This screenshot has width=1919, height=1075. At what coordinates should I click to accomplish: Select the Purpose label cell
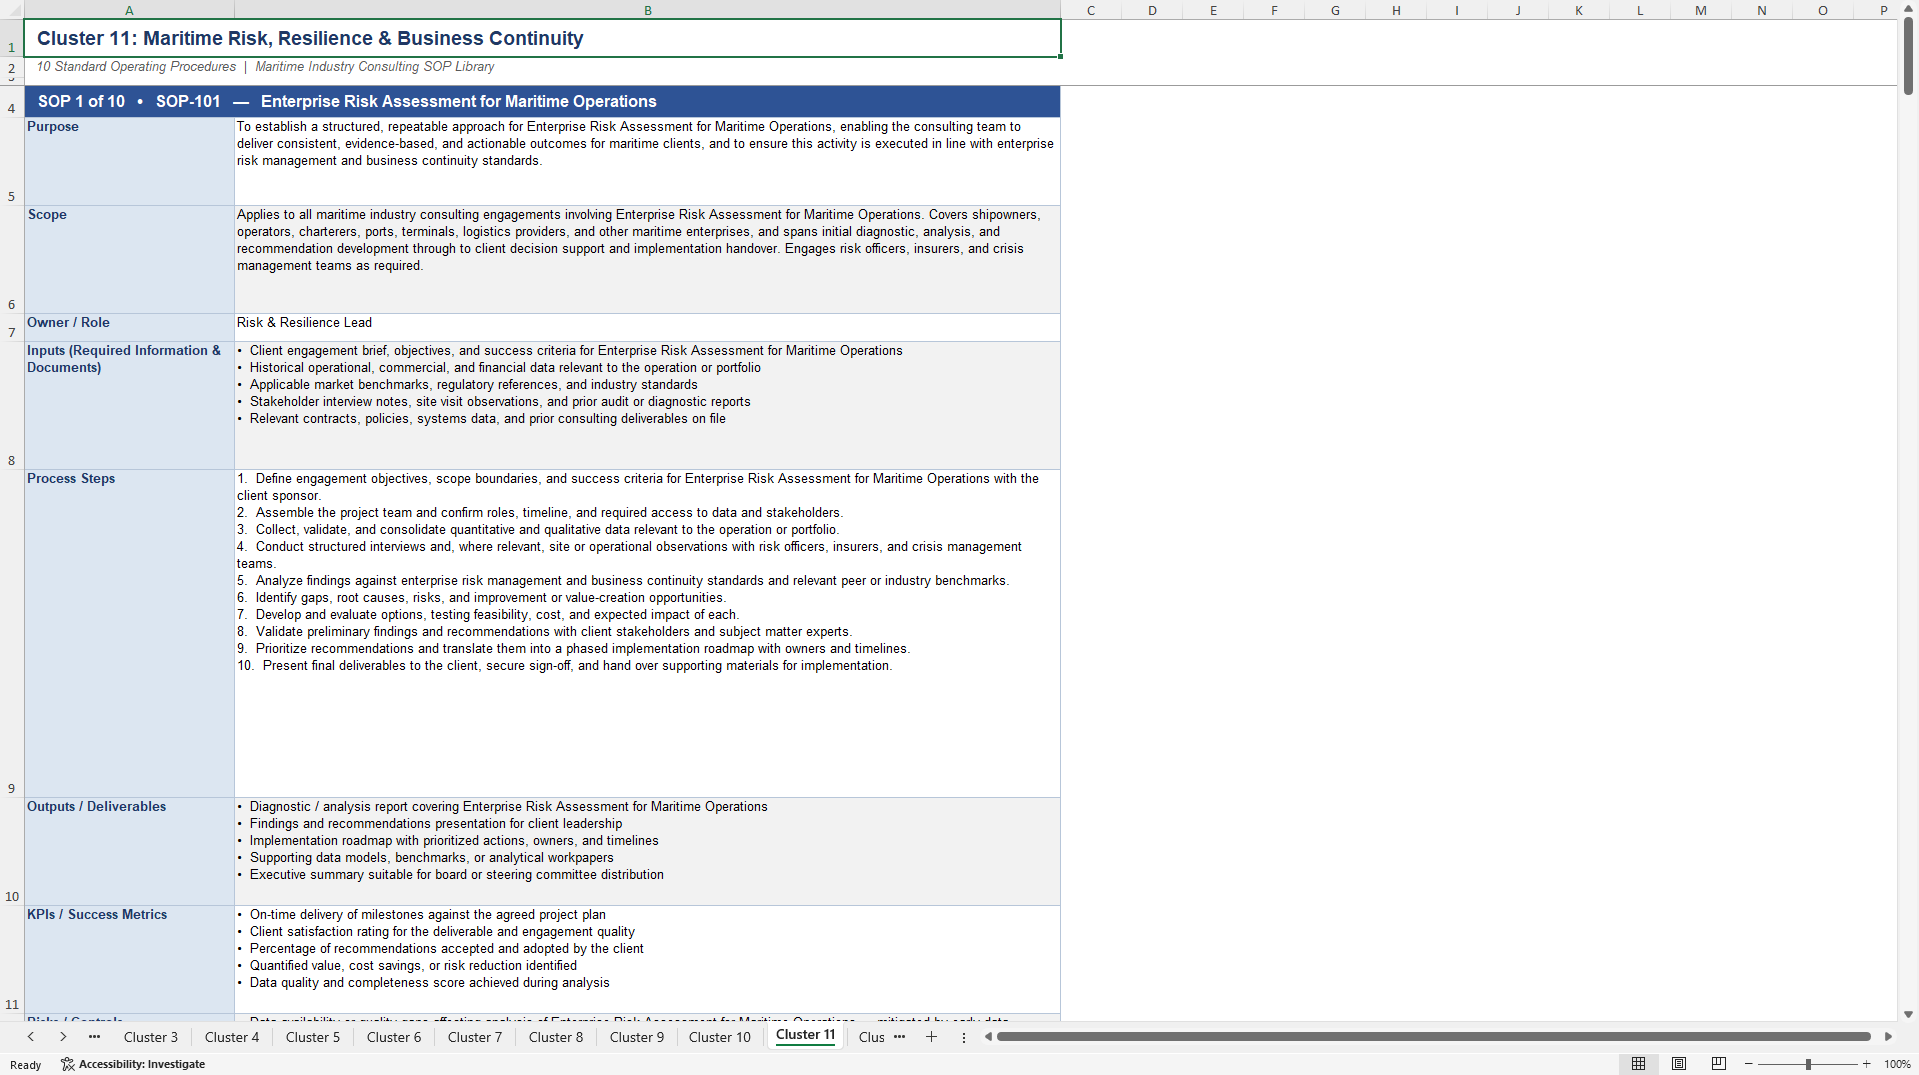pos(129,161)
